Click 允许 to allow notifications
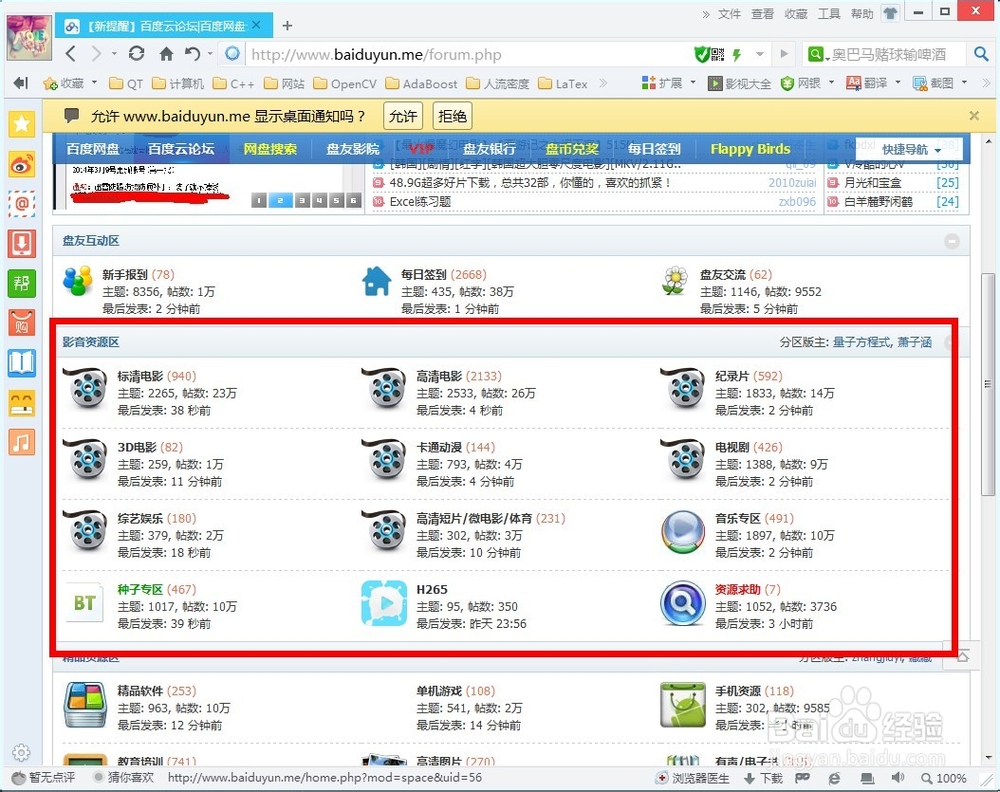1000x792 pixels. tap(402, 115)
